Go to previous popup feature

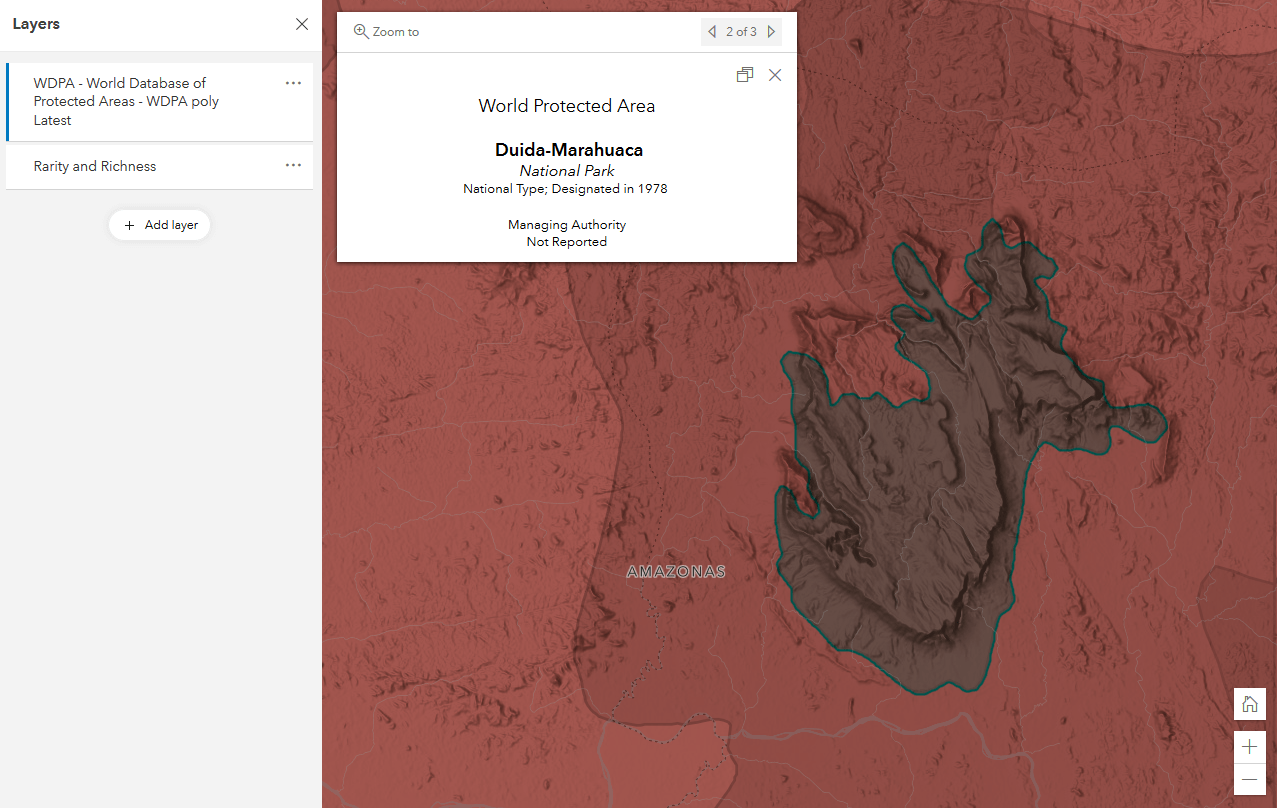(x=712, y=32)
